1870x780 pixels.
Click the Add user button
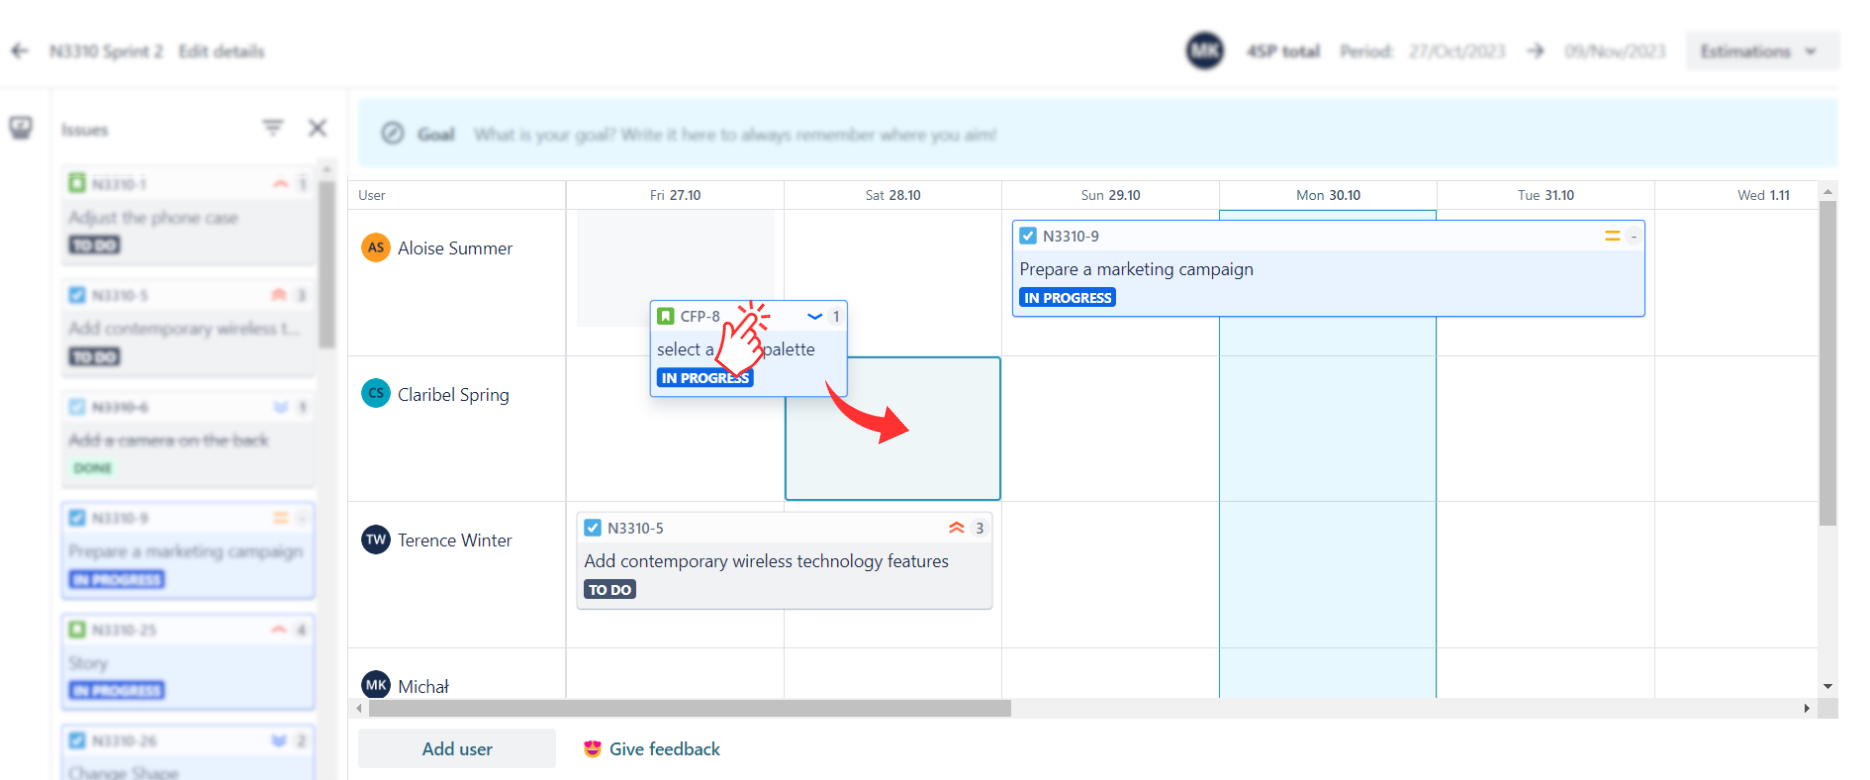[457, 749]
